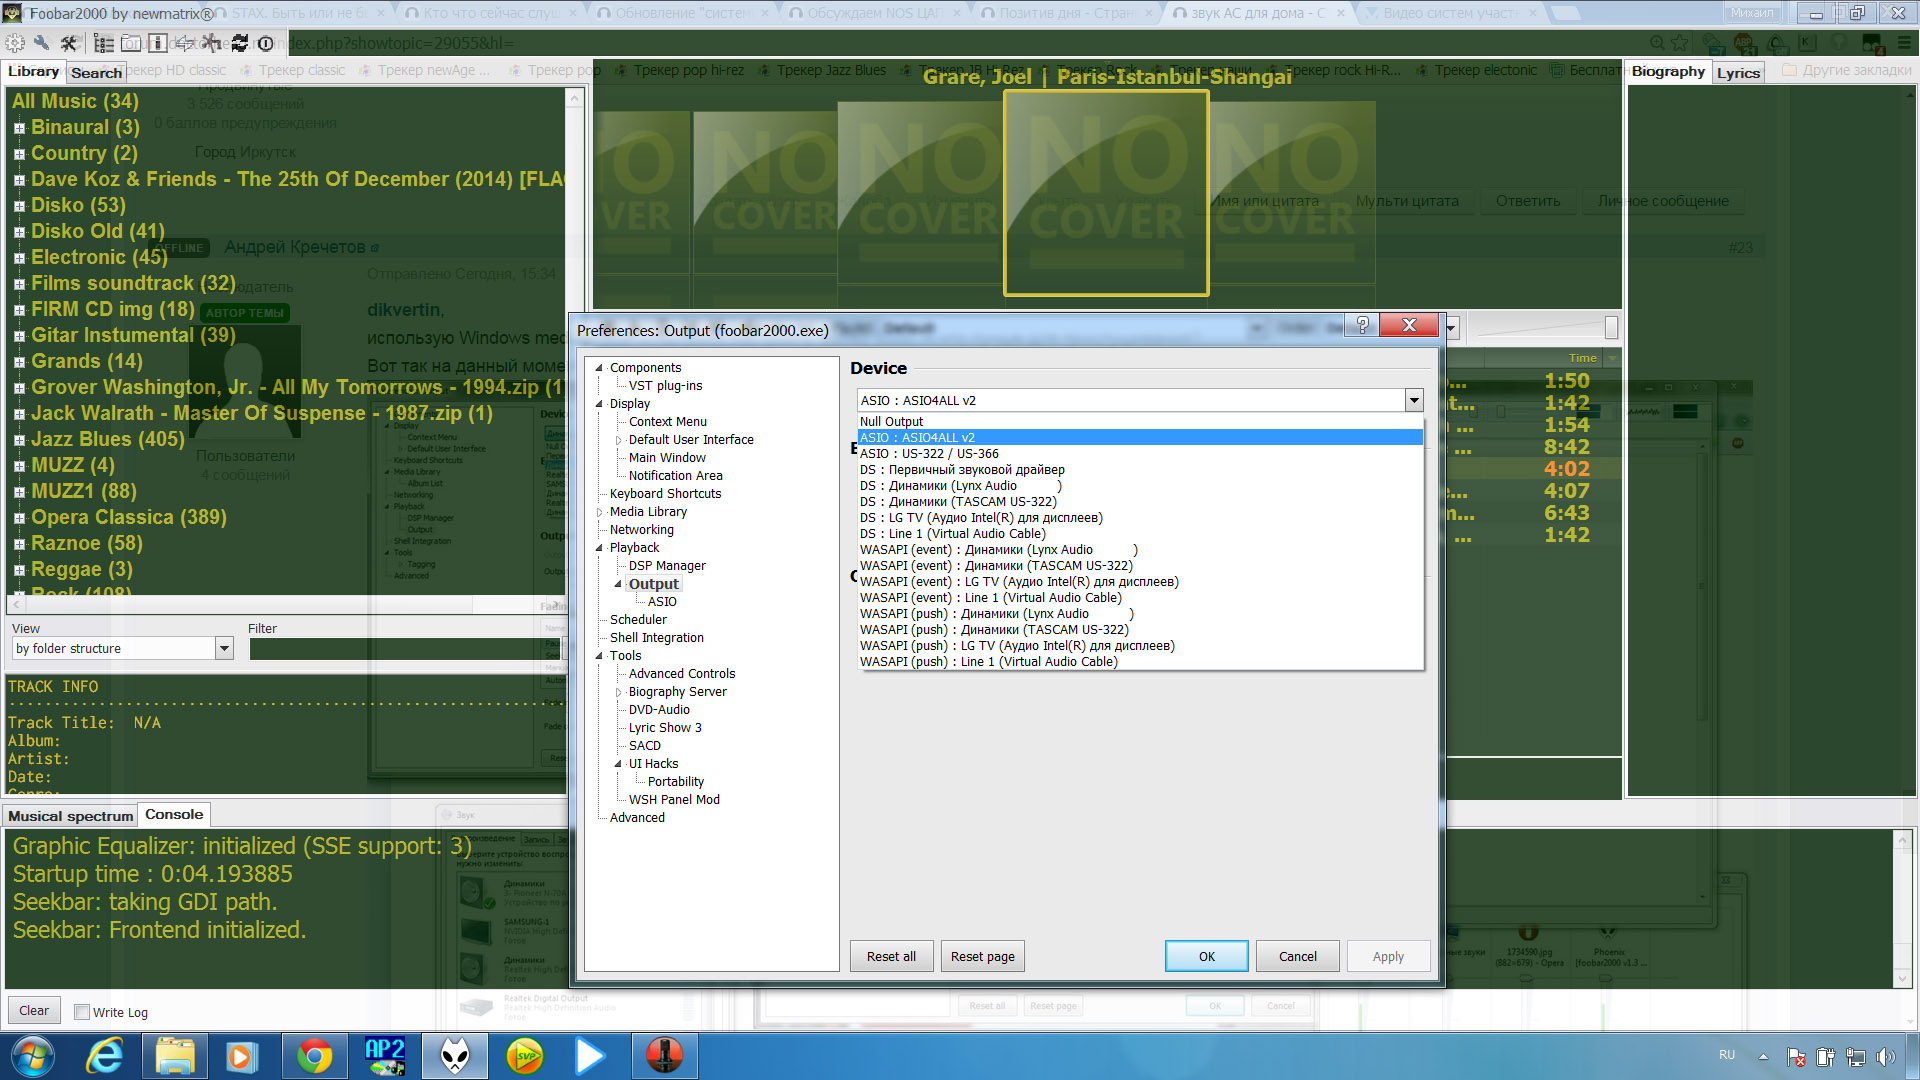Open the gear settings icon in foobar toolbar

[x=15, y=43]
